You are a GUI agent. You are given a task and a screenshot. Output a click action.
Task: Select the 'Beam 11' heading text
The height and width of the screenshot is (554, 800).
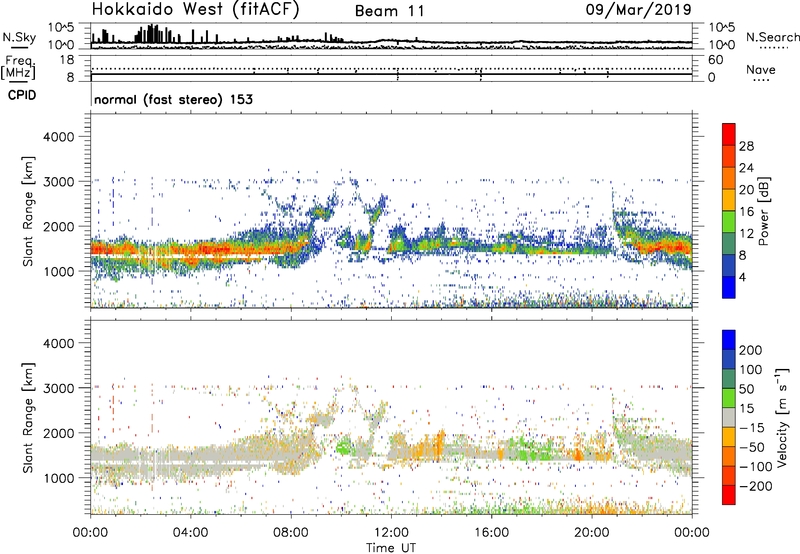click(x=389, y=11)
